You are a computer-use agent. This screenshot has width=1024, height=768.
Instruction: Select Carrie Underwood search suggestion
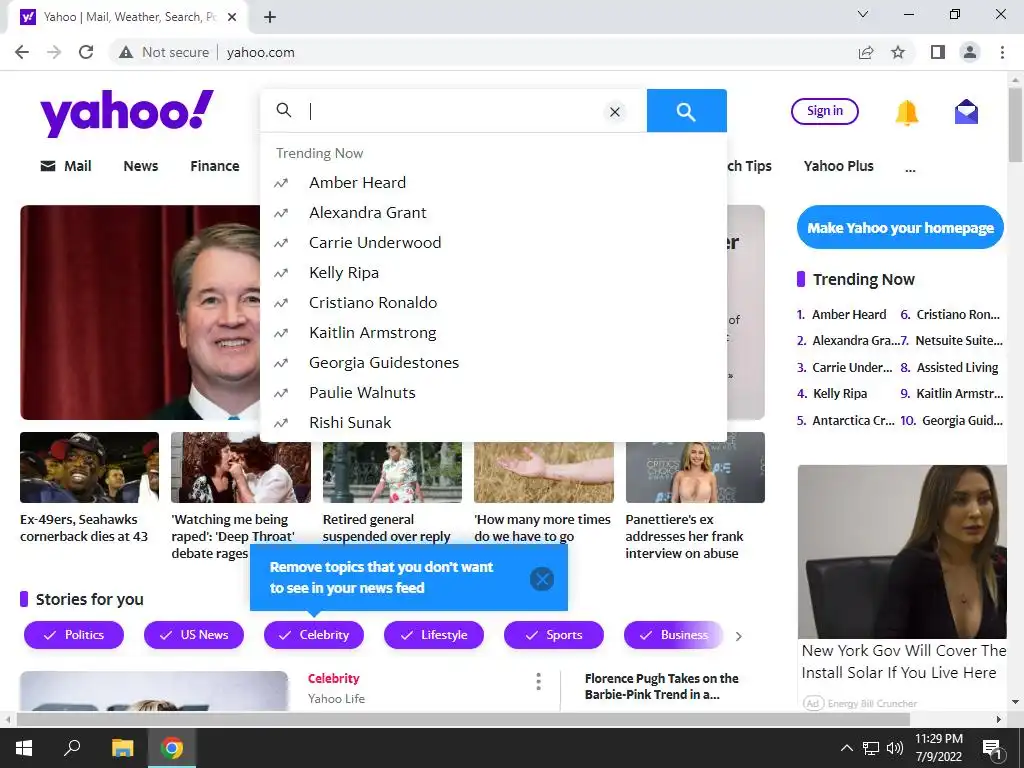point(493,243)
